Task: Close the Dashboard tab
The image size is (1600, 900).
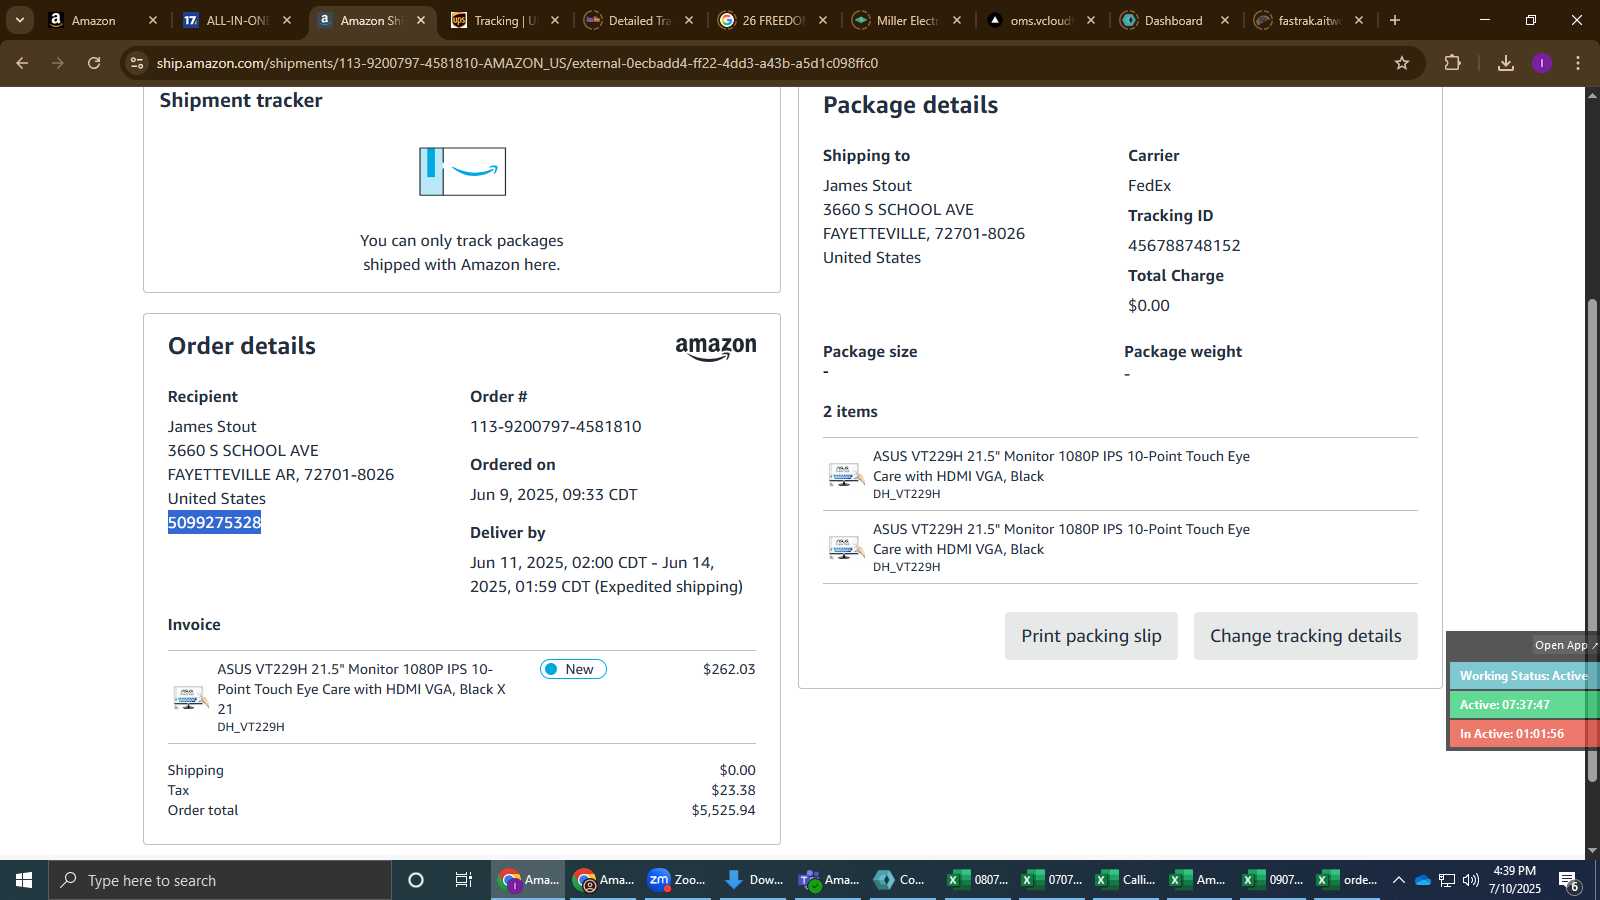Action: 1225,20
